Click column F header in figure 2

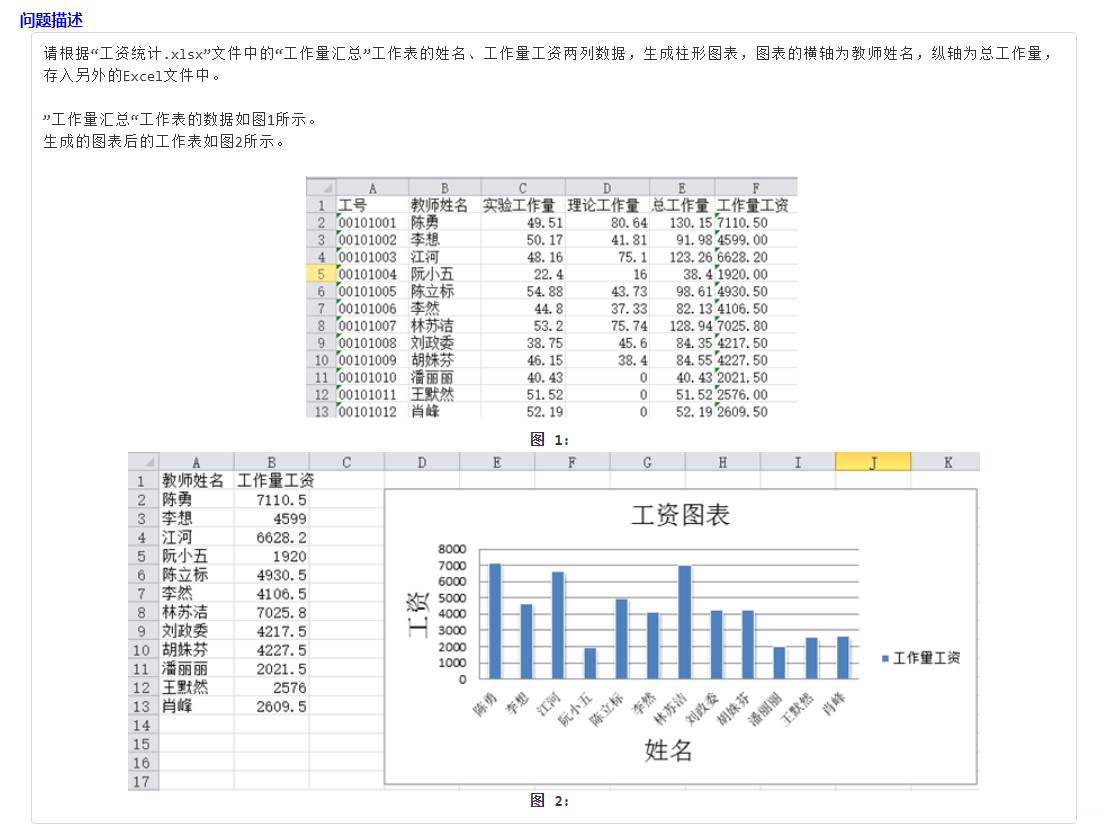572,462
